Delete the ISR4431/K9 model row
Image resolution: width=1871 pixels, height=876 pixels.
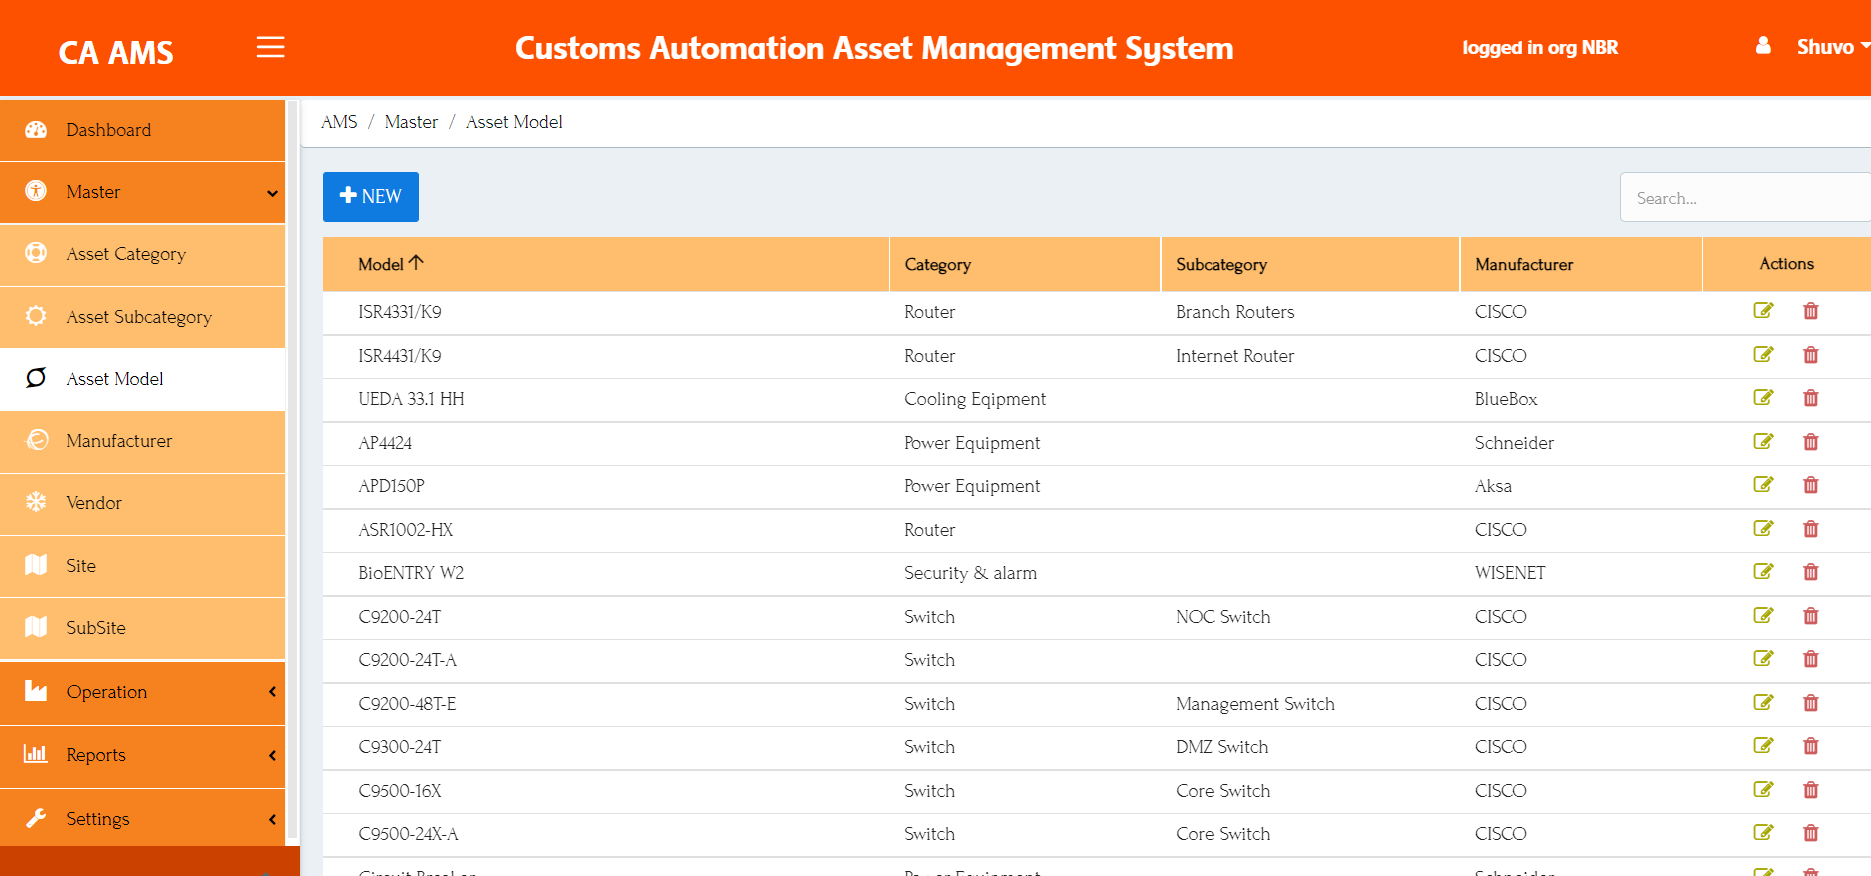pyautogui.click(x=1810, y=355)
